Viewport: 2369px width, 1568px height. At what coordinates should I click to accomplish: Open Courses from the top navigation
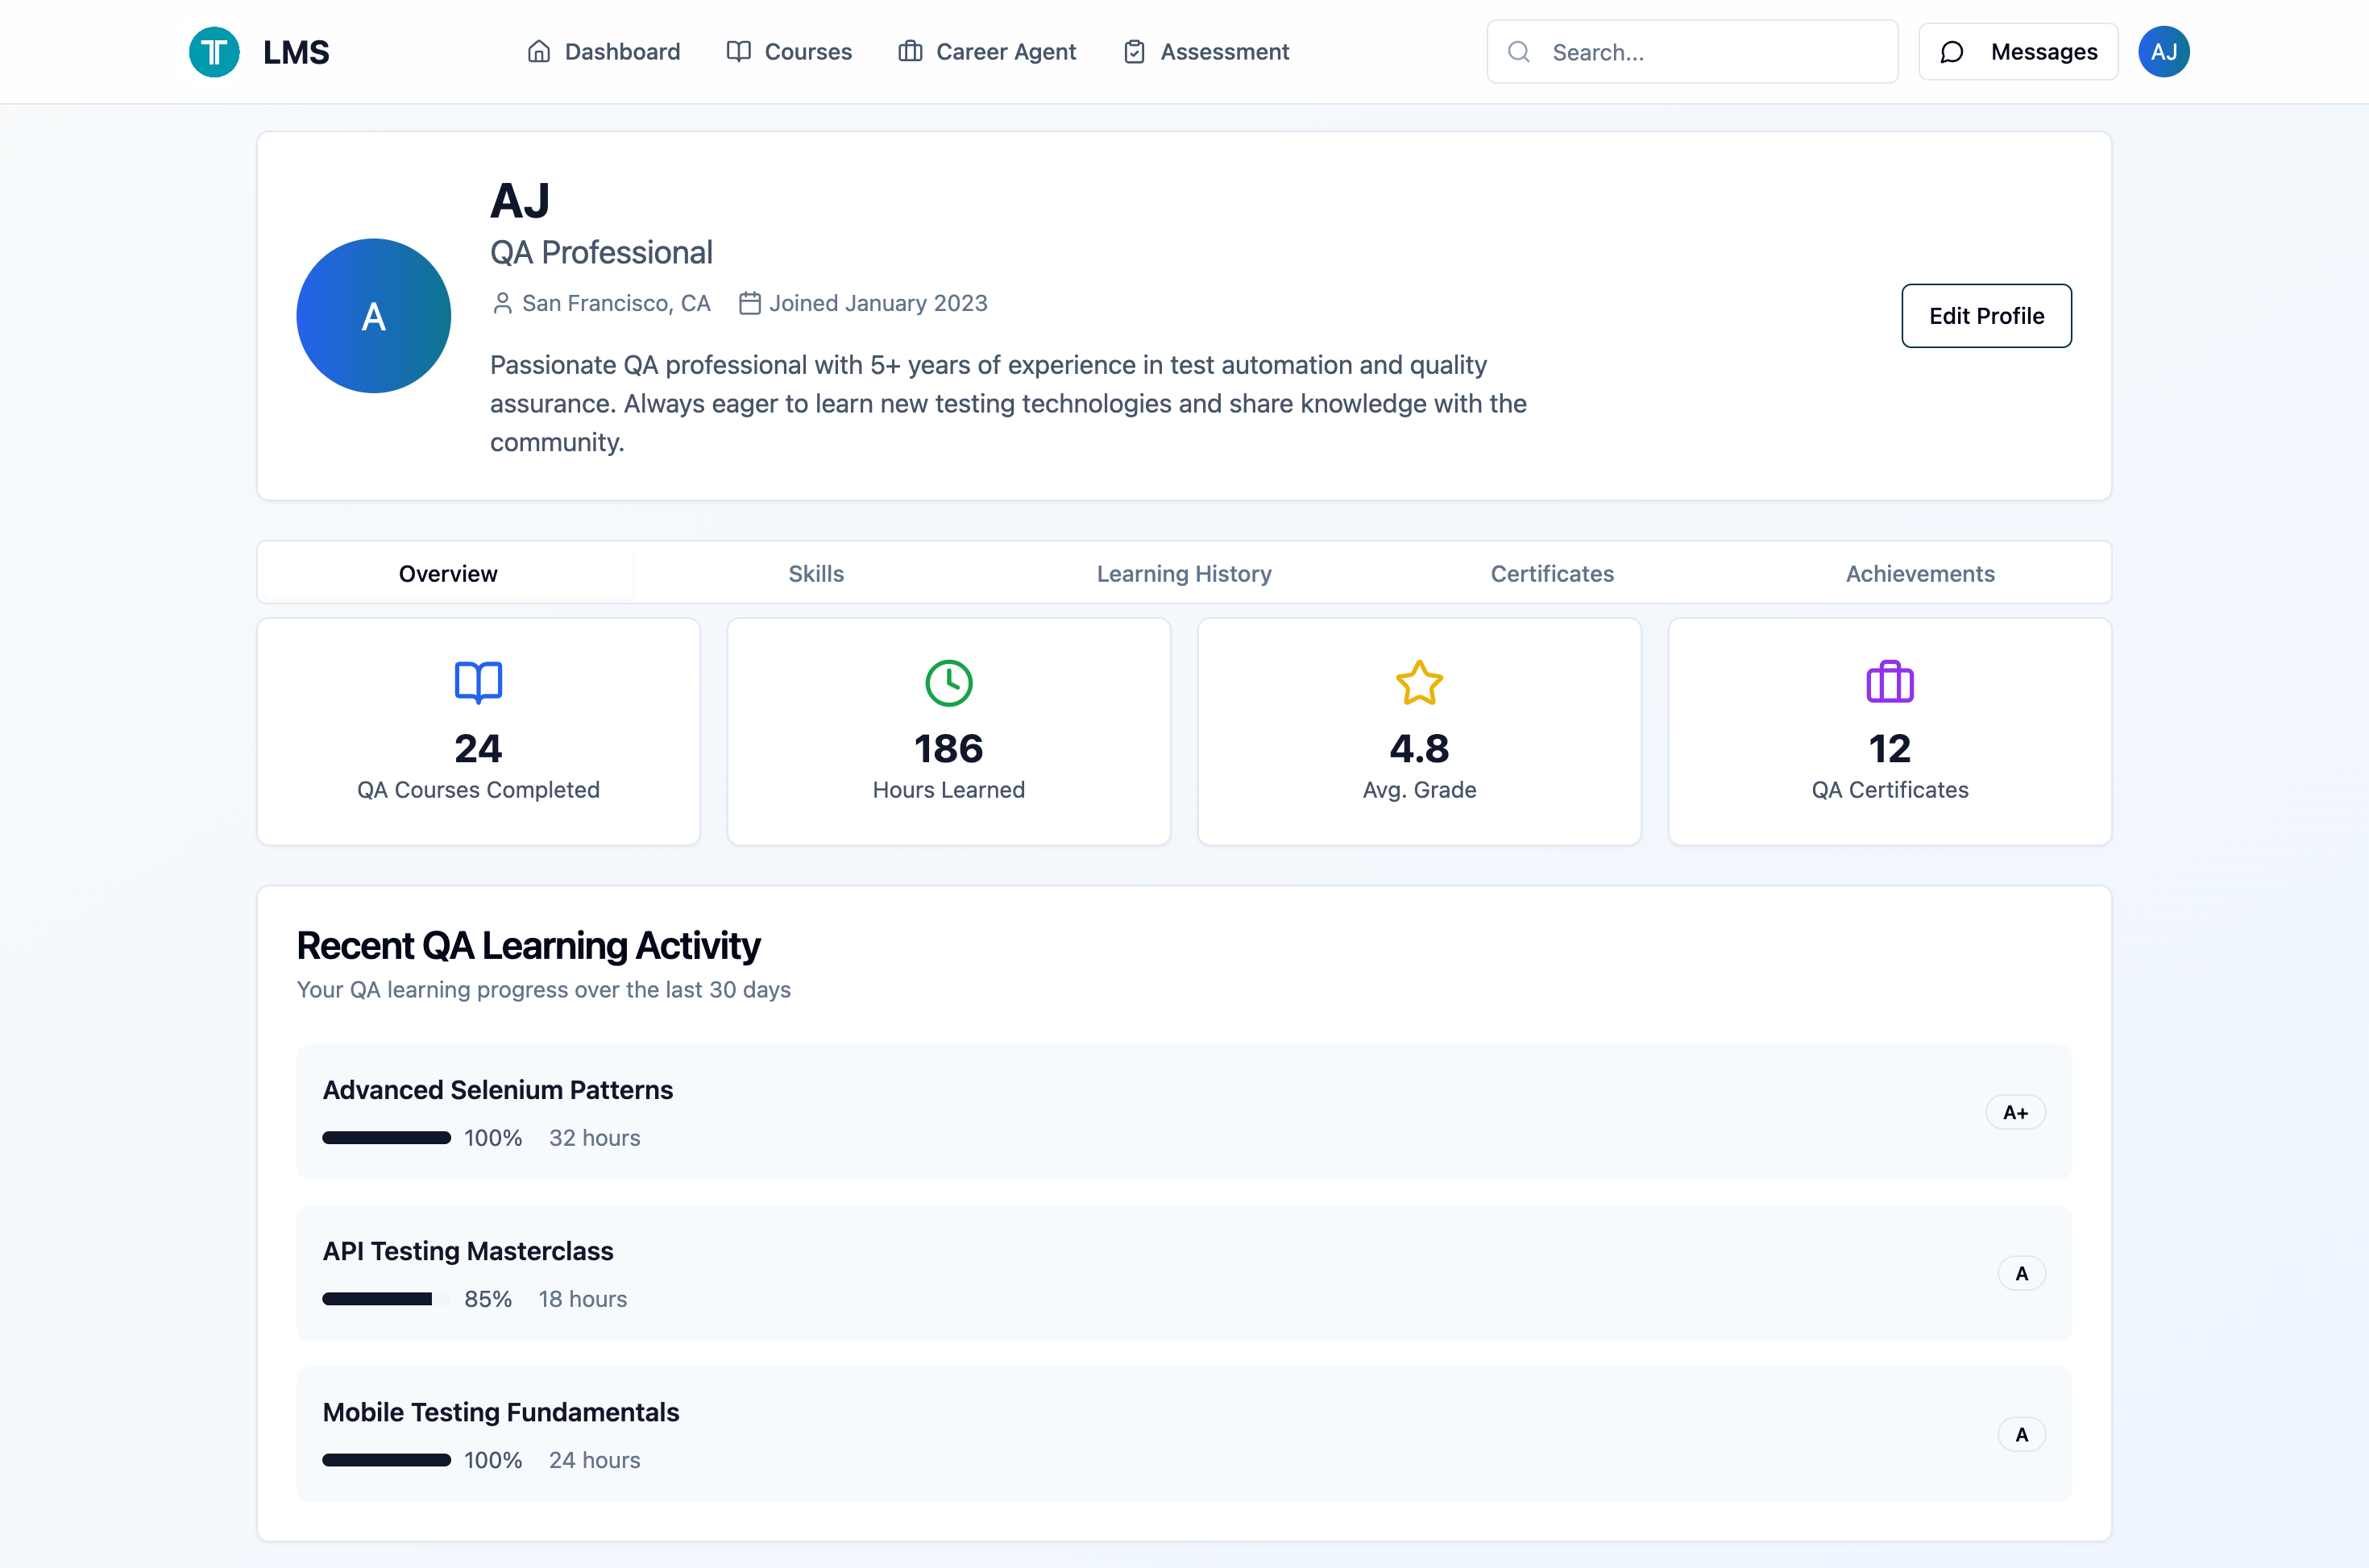point(789,52)
